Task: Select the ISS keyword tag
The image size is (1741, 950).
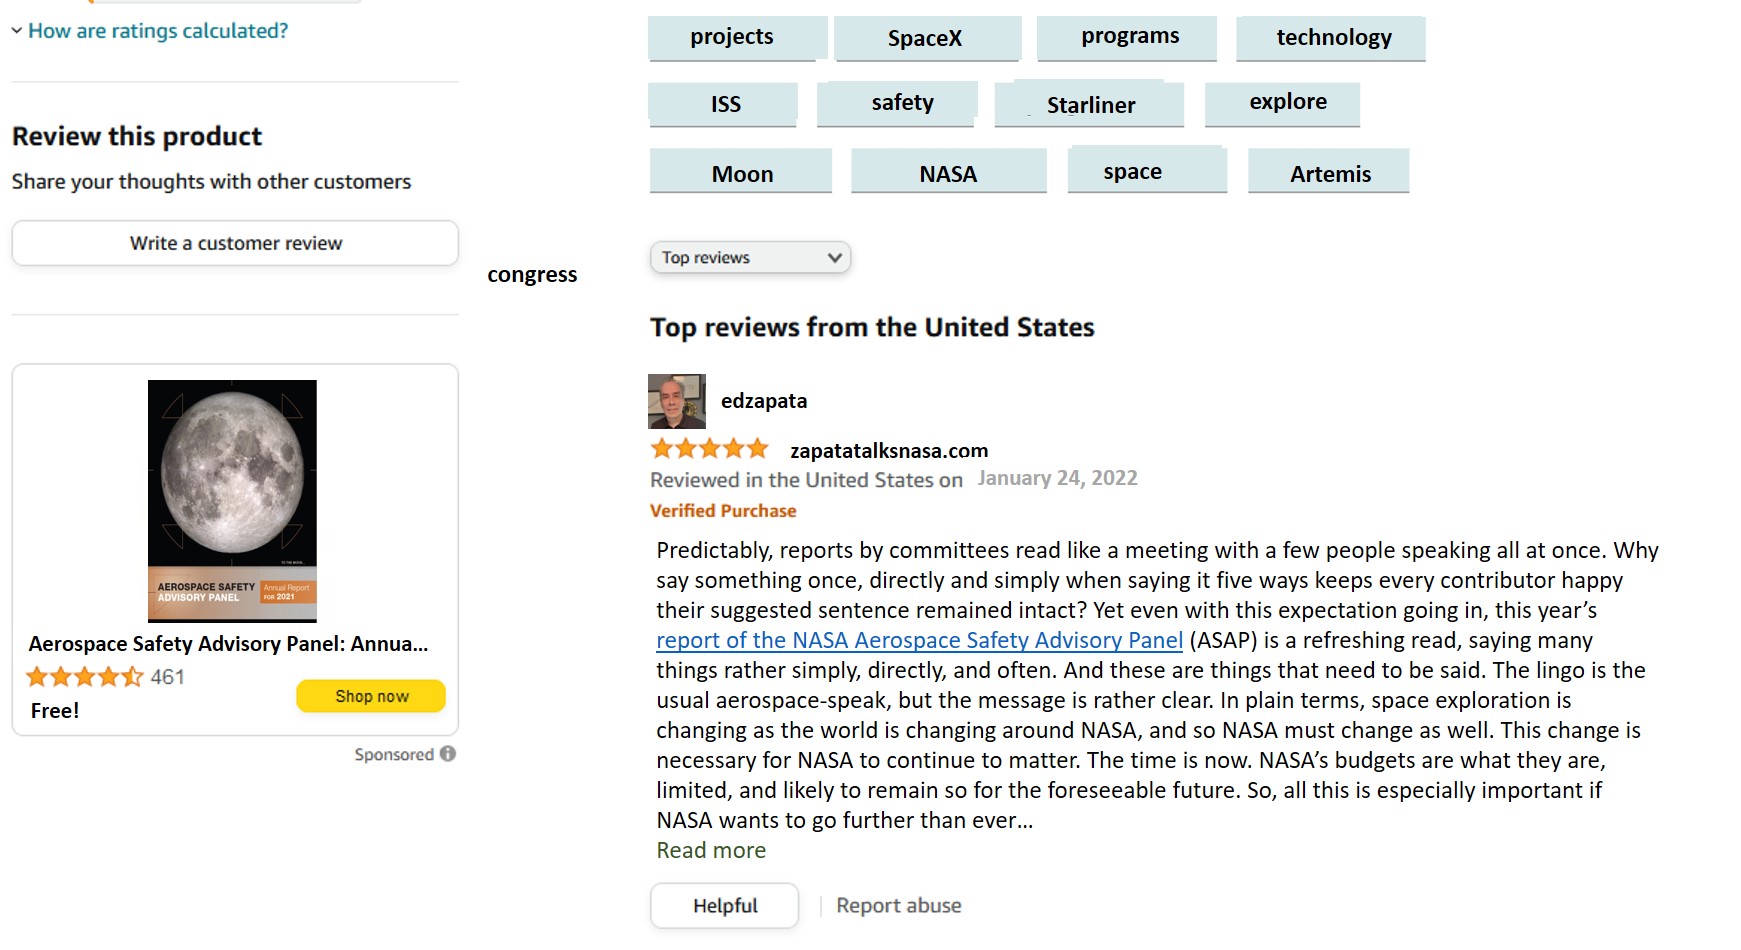Action: click(724, 105)
